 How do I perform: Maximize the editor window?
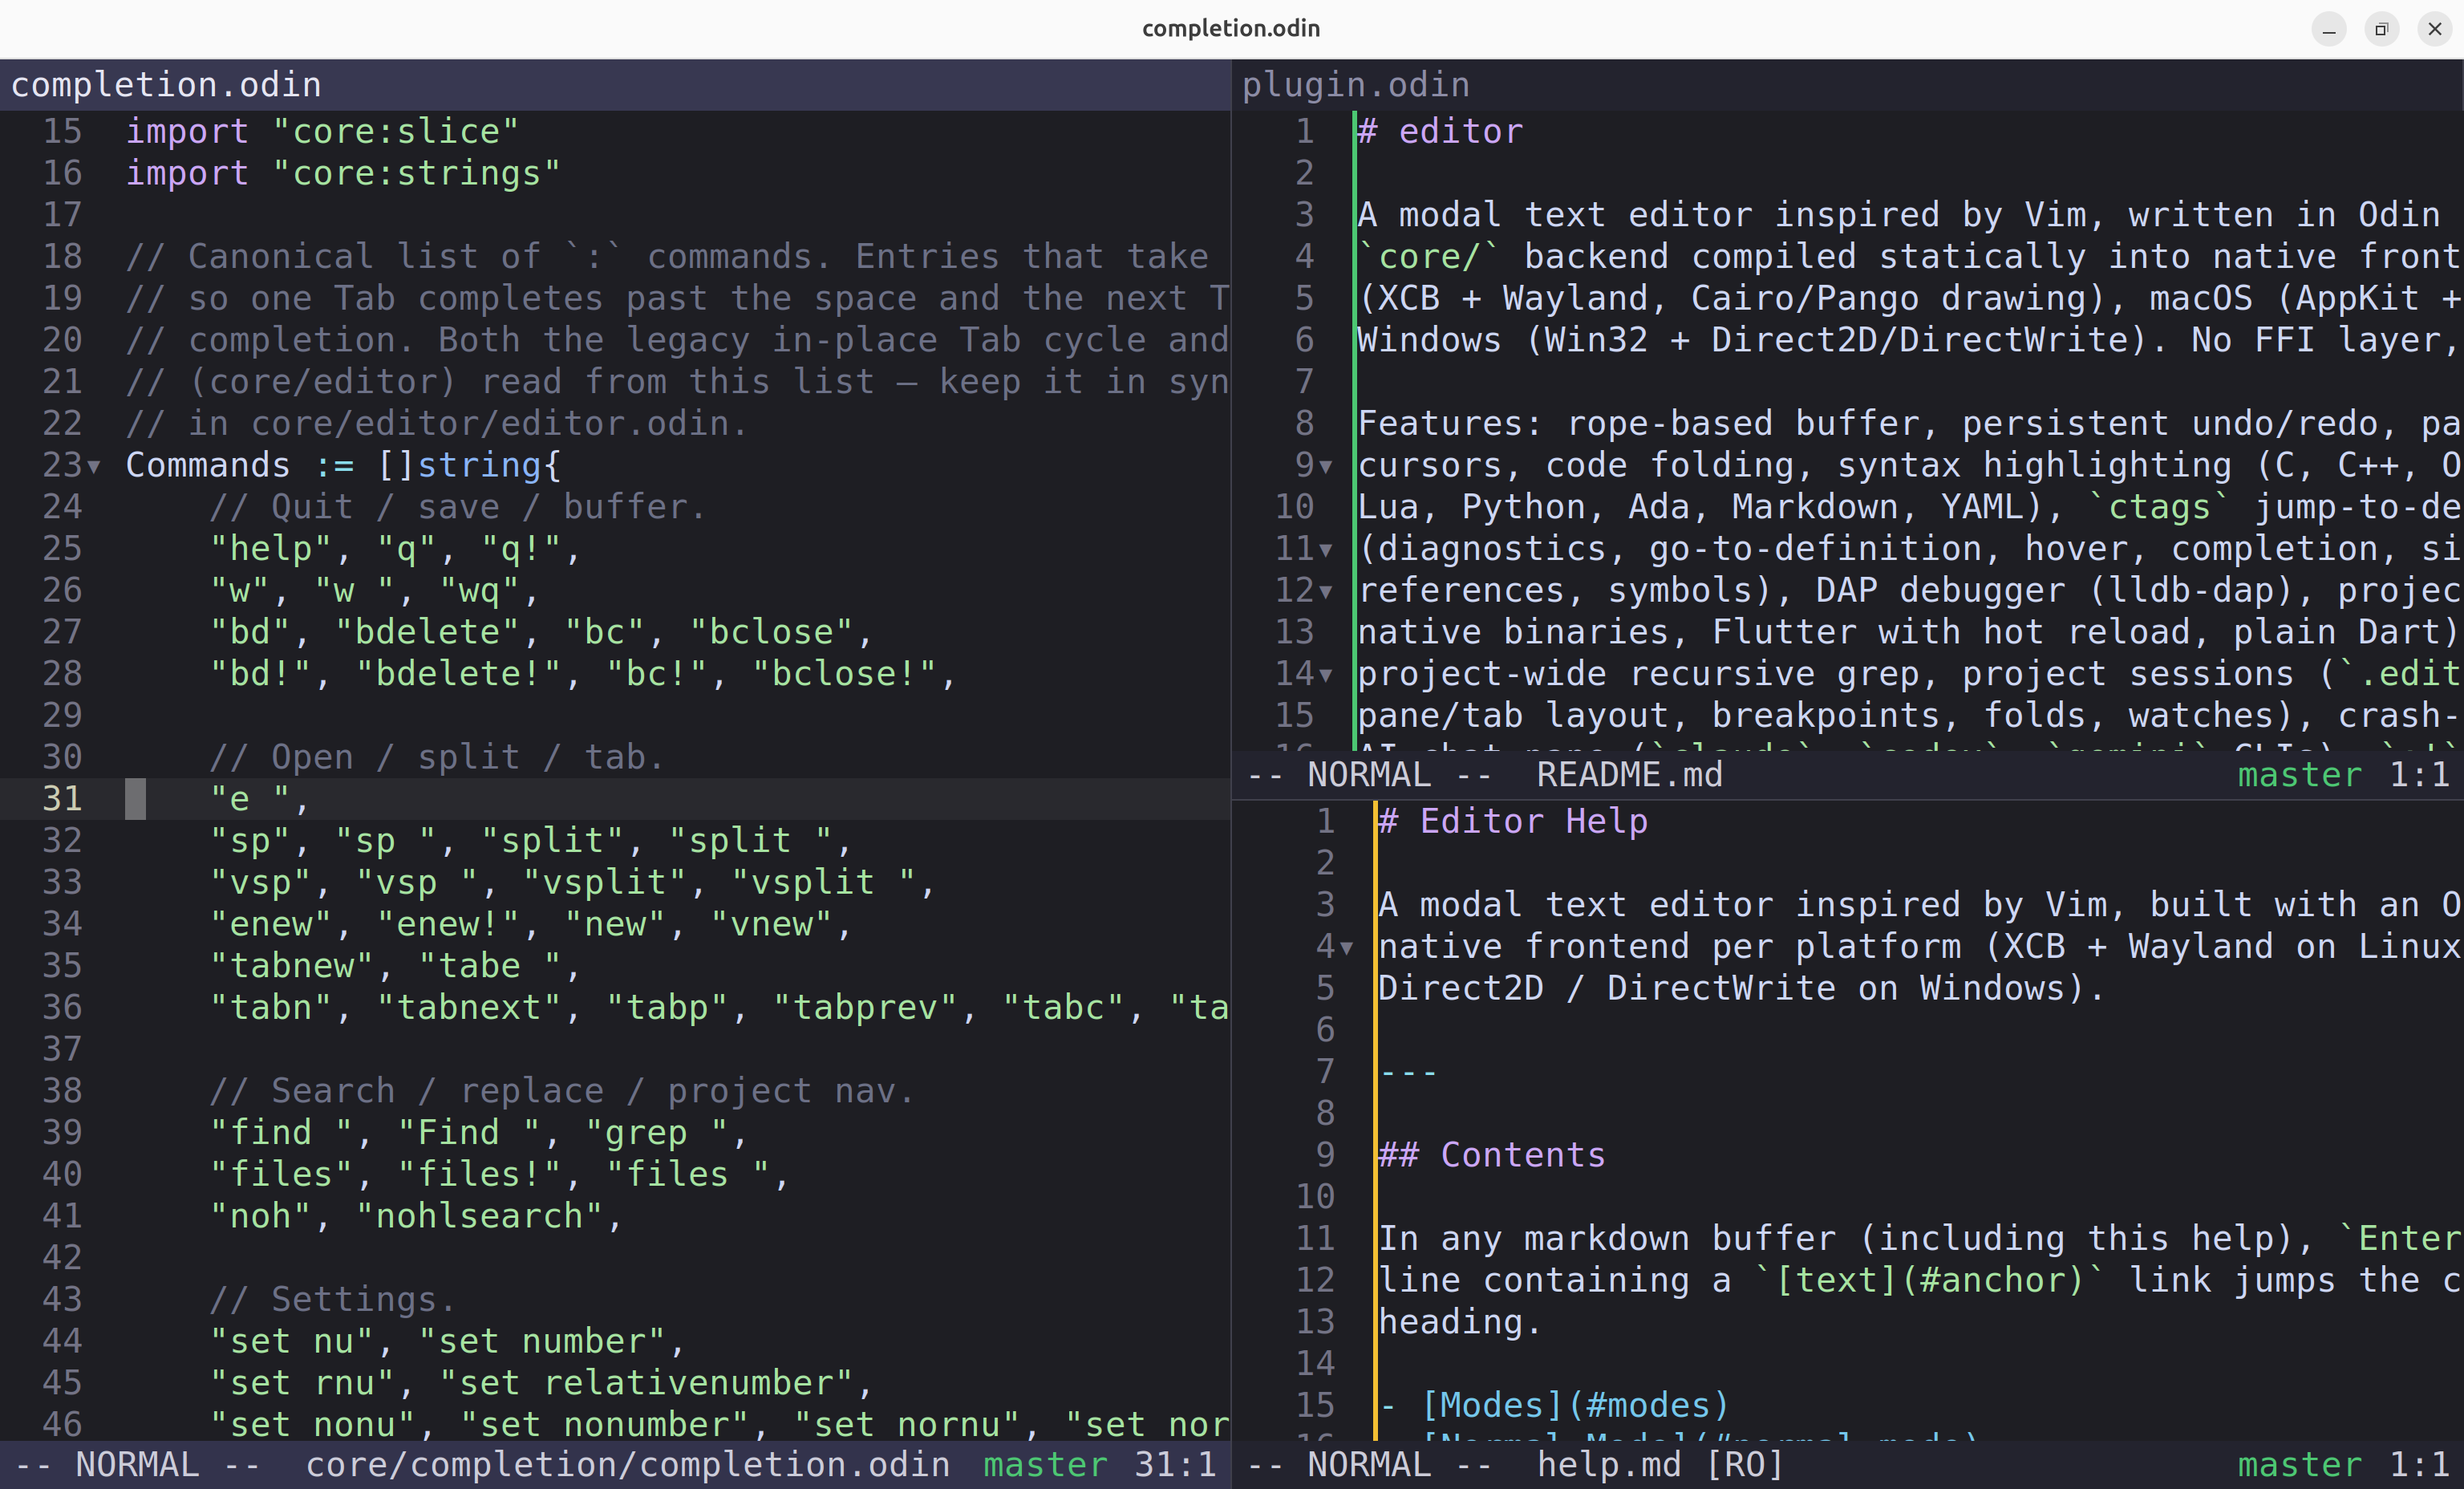tap(2381, 29)
